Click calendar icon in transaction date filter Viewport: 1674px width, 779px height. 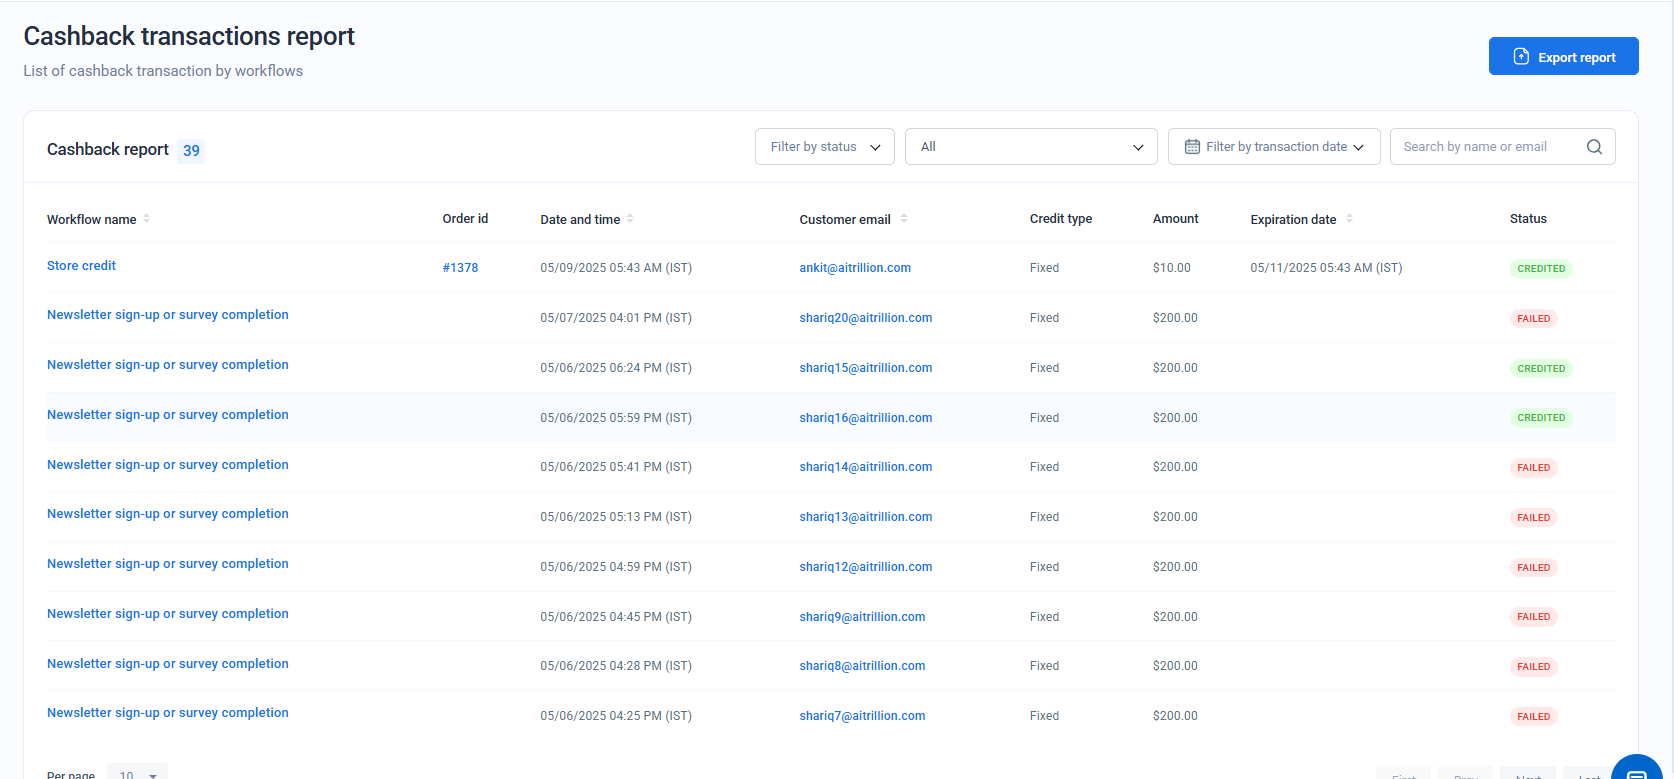pos(1192,147)
